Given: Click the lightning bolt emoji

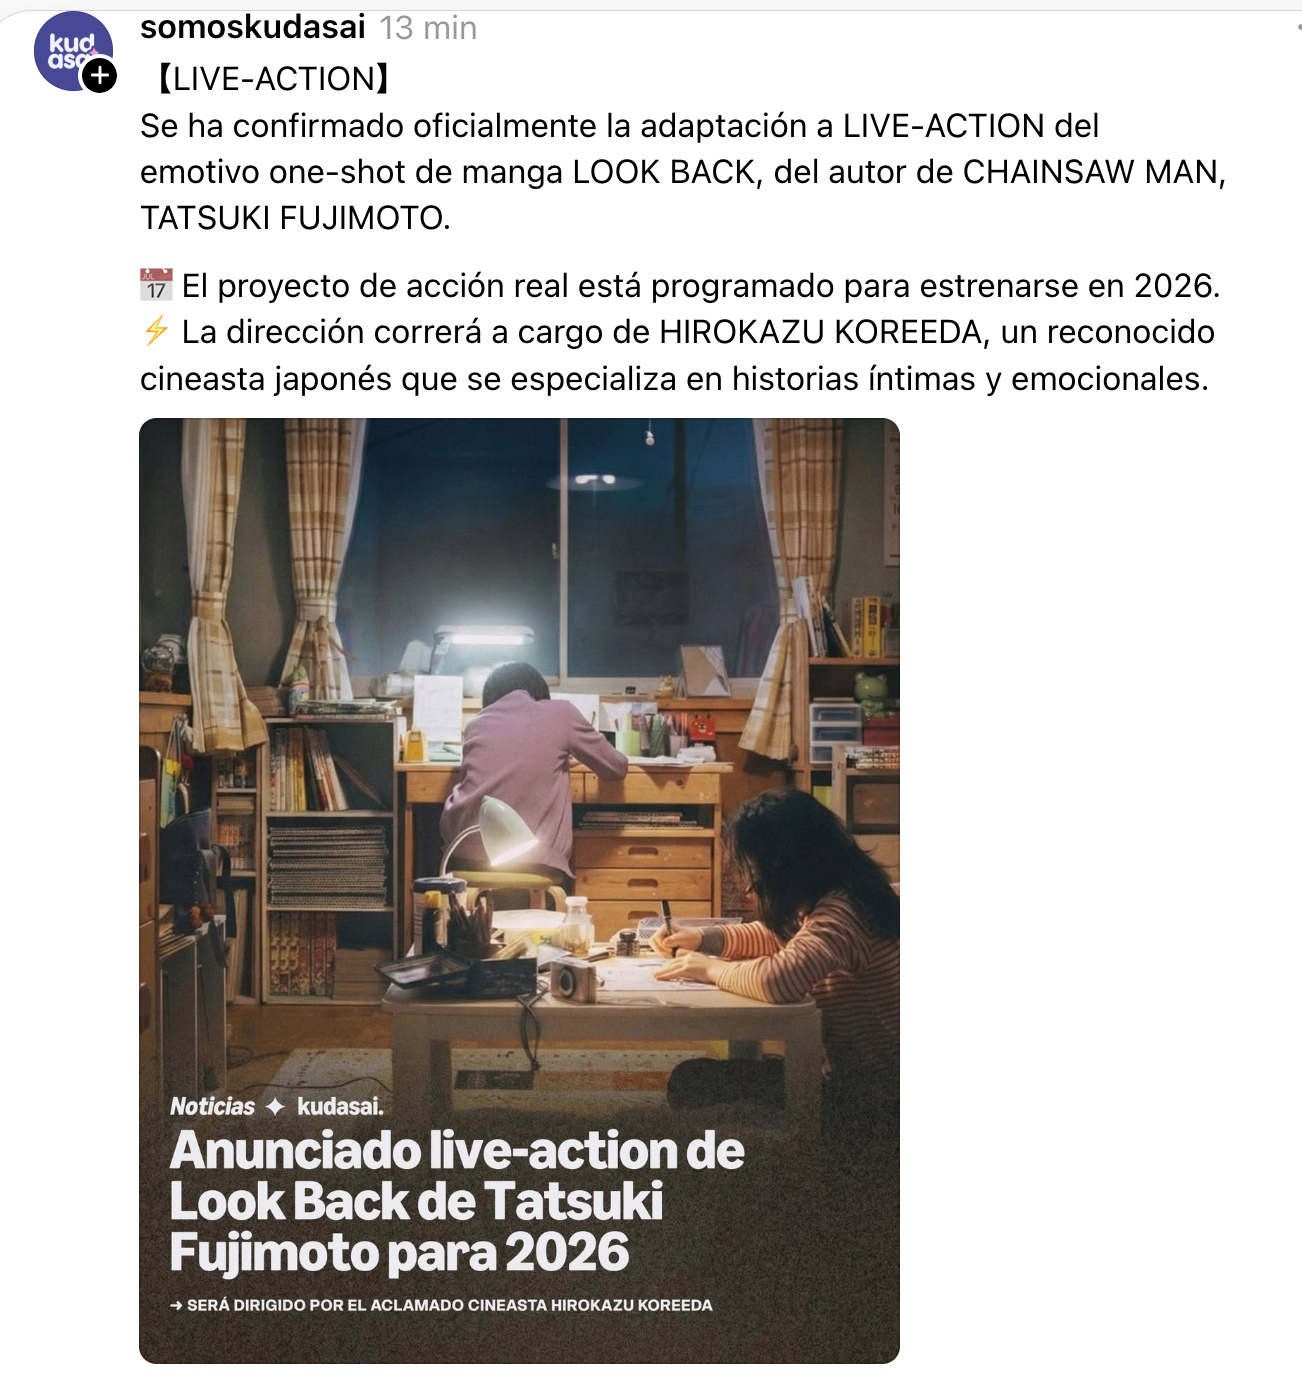Looking at the screenshot, I should [156, 331].
